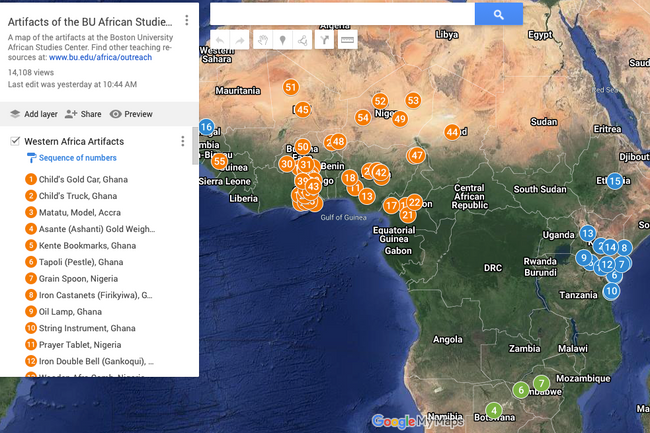This screenshot has height=433, width=650.
Task: Click blue map marker 13 near Uganda
Action: 588,234
